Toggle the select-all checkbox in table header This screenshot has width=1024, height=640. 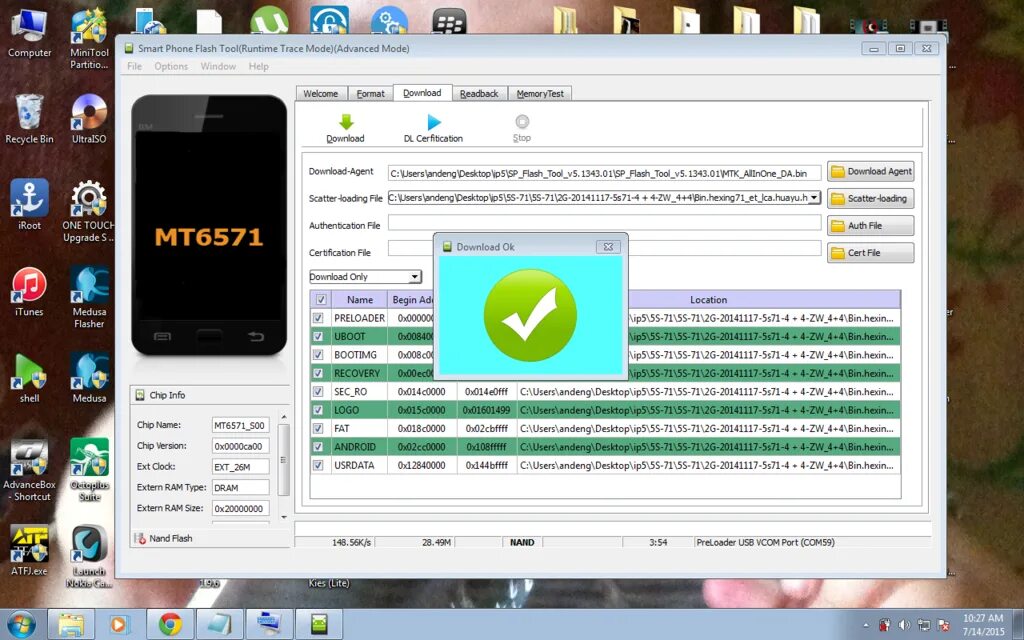[x=321, y=300]
